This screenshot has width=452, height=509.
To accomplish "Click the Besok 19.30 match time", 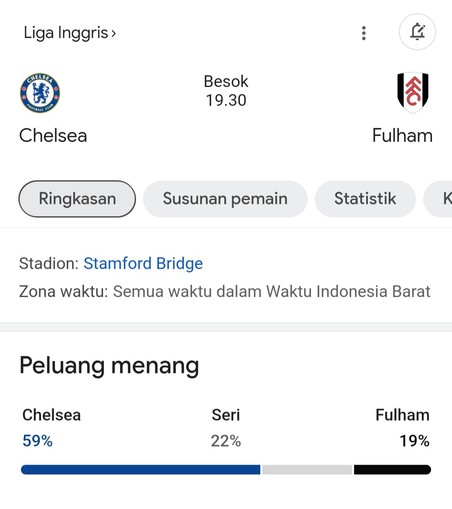I will click(226, 91).
